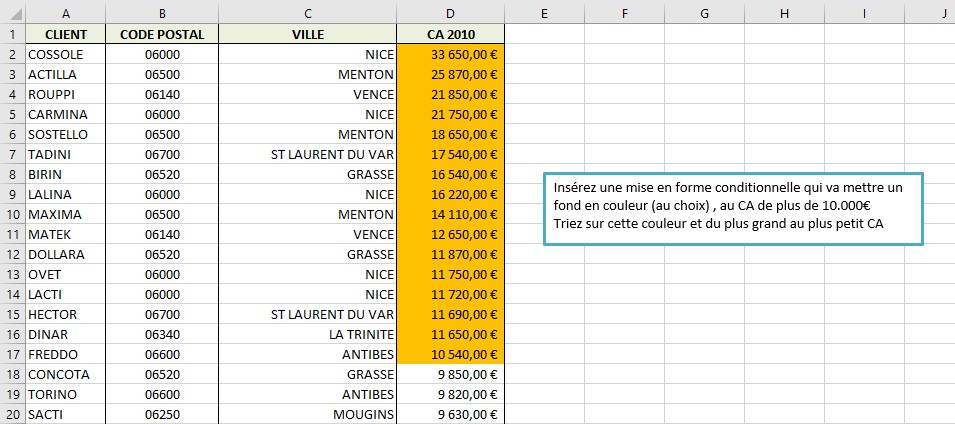This screenshot has height=424, width=955.
Task: Select column A header
Action: (x=66, y=14)
